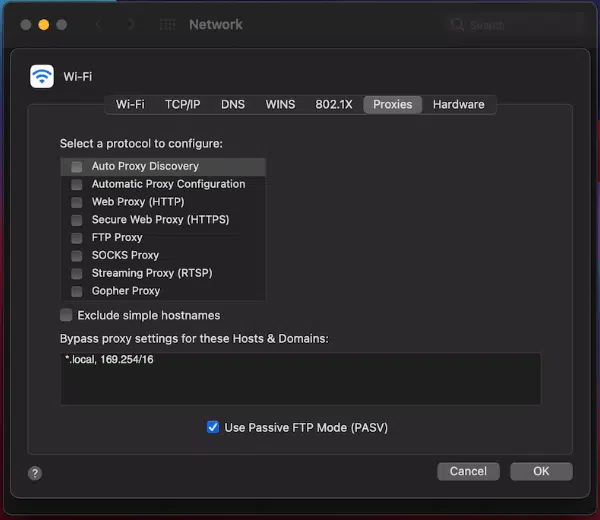Enable Automatic Proxy Configuration checkbox
600x520 pixels.
[77, 184]
